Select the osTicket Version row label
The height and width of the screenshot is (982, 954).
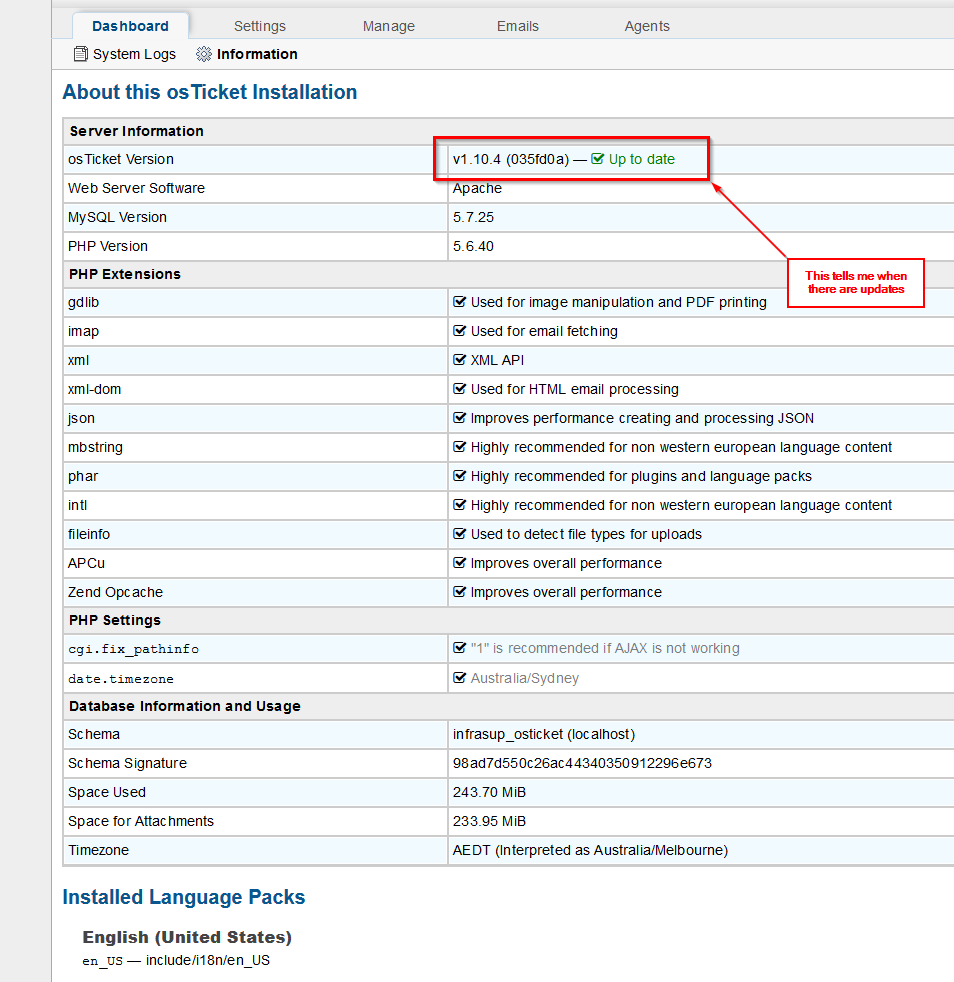pos(121,159)
